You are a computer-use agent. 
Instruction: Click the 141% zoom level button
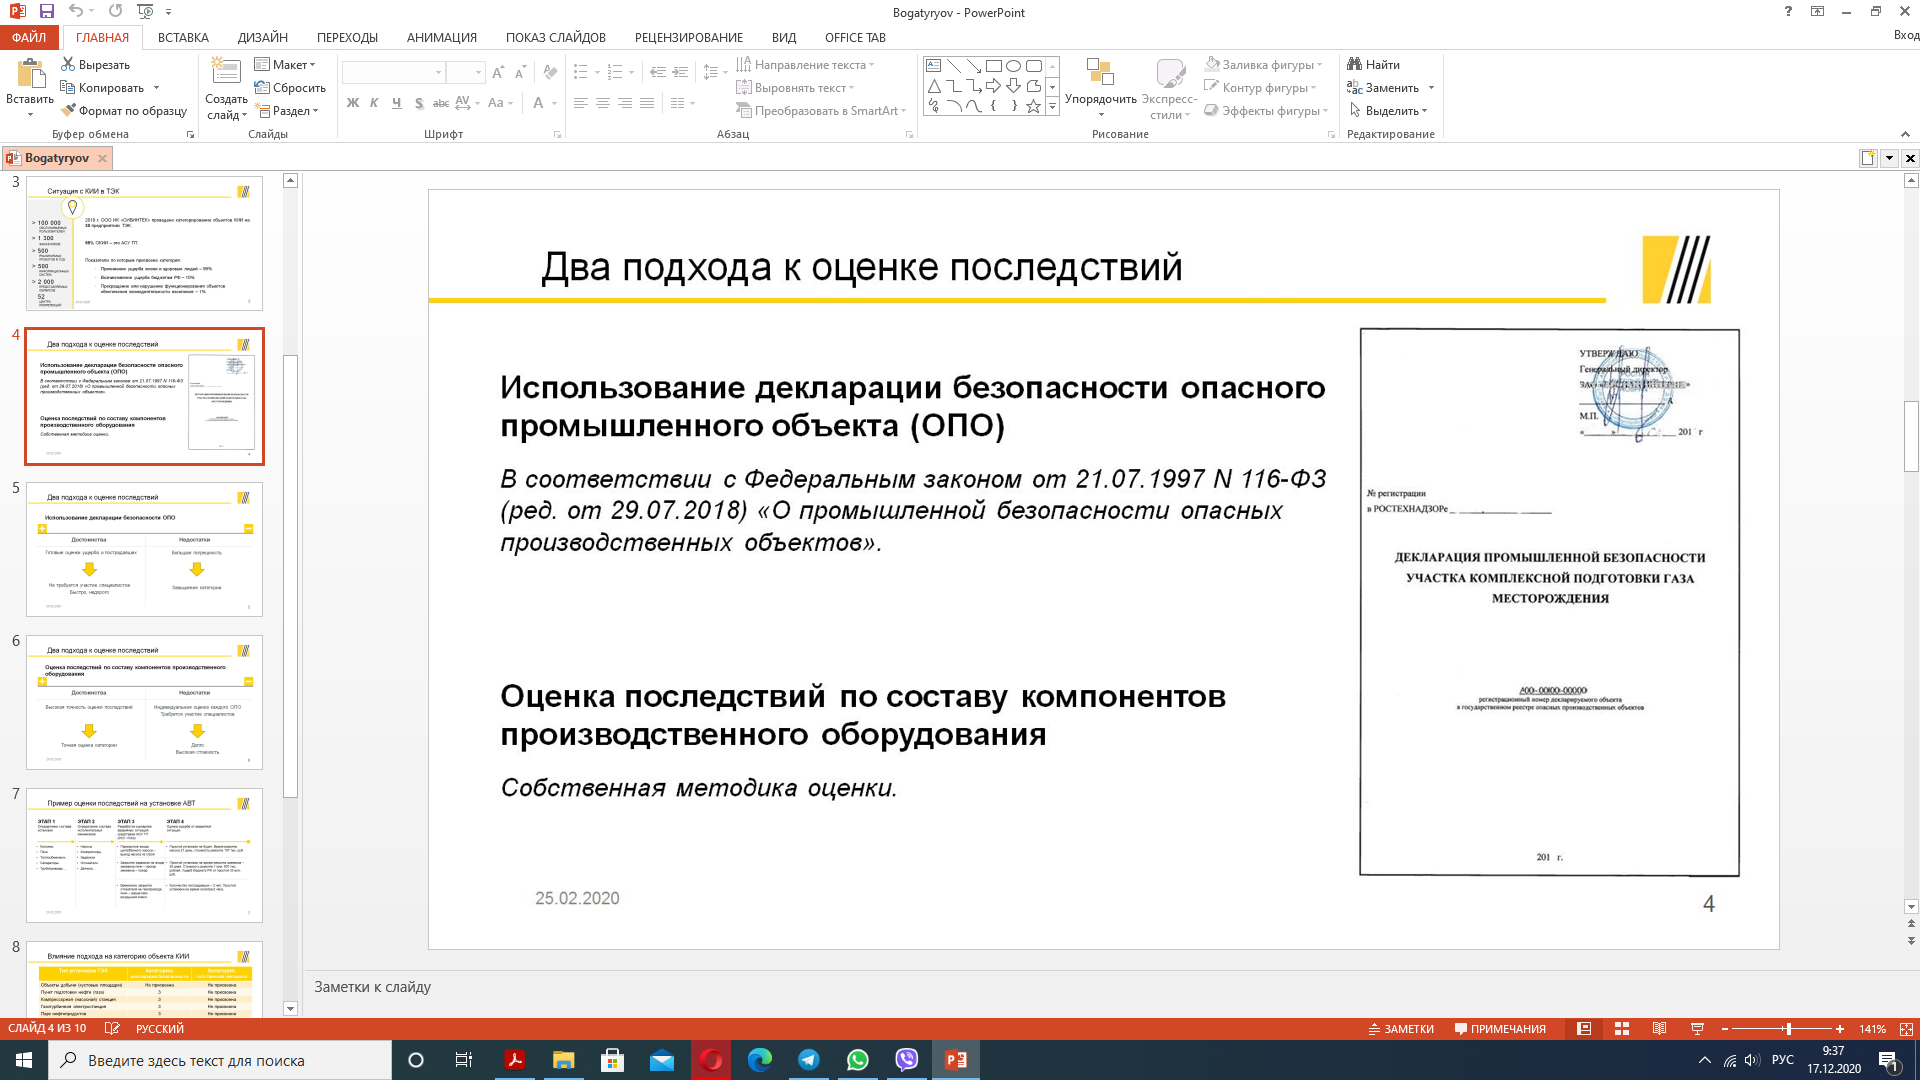coord(1872,1029)
